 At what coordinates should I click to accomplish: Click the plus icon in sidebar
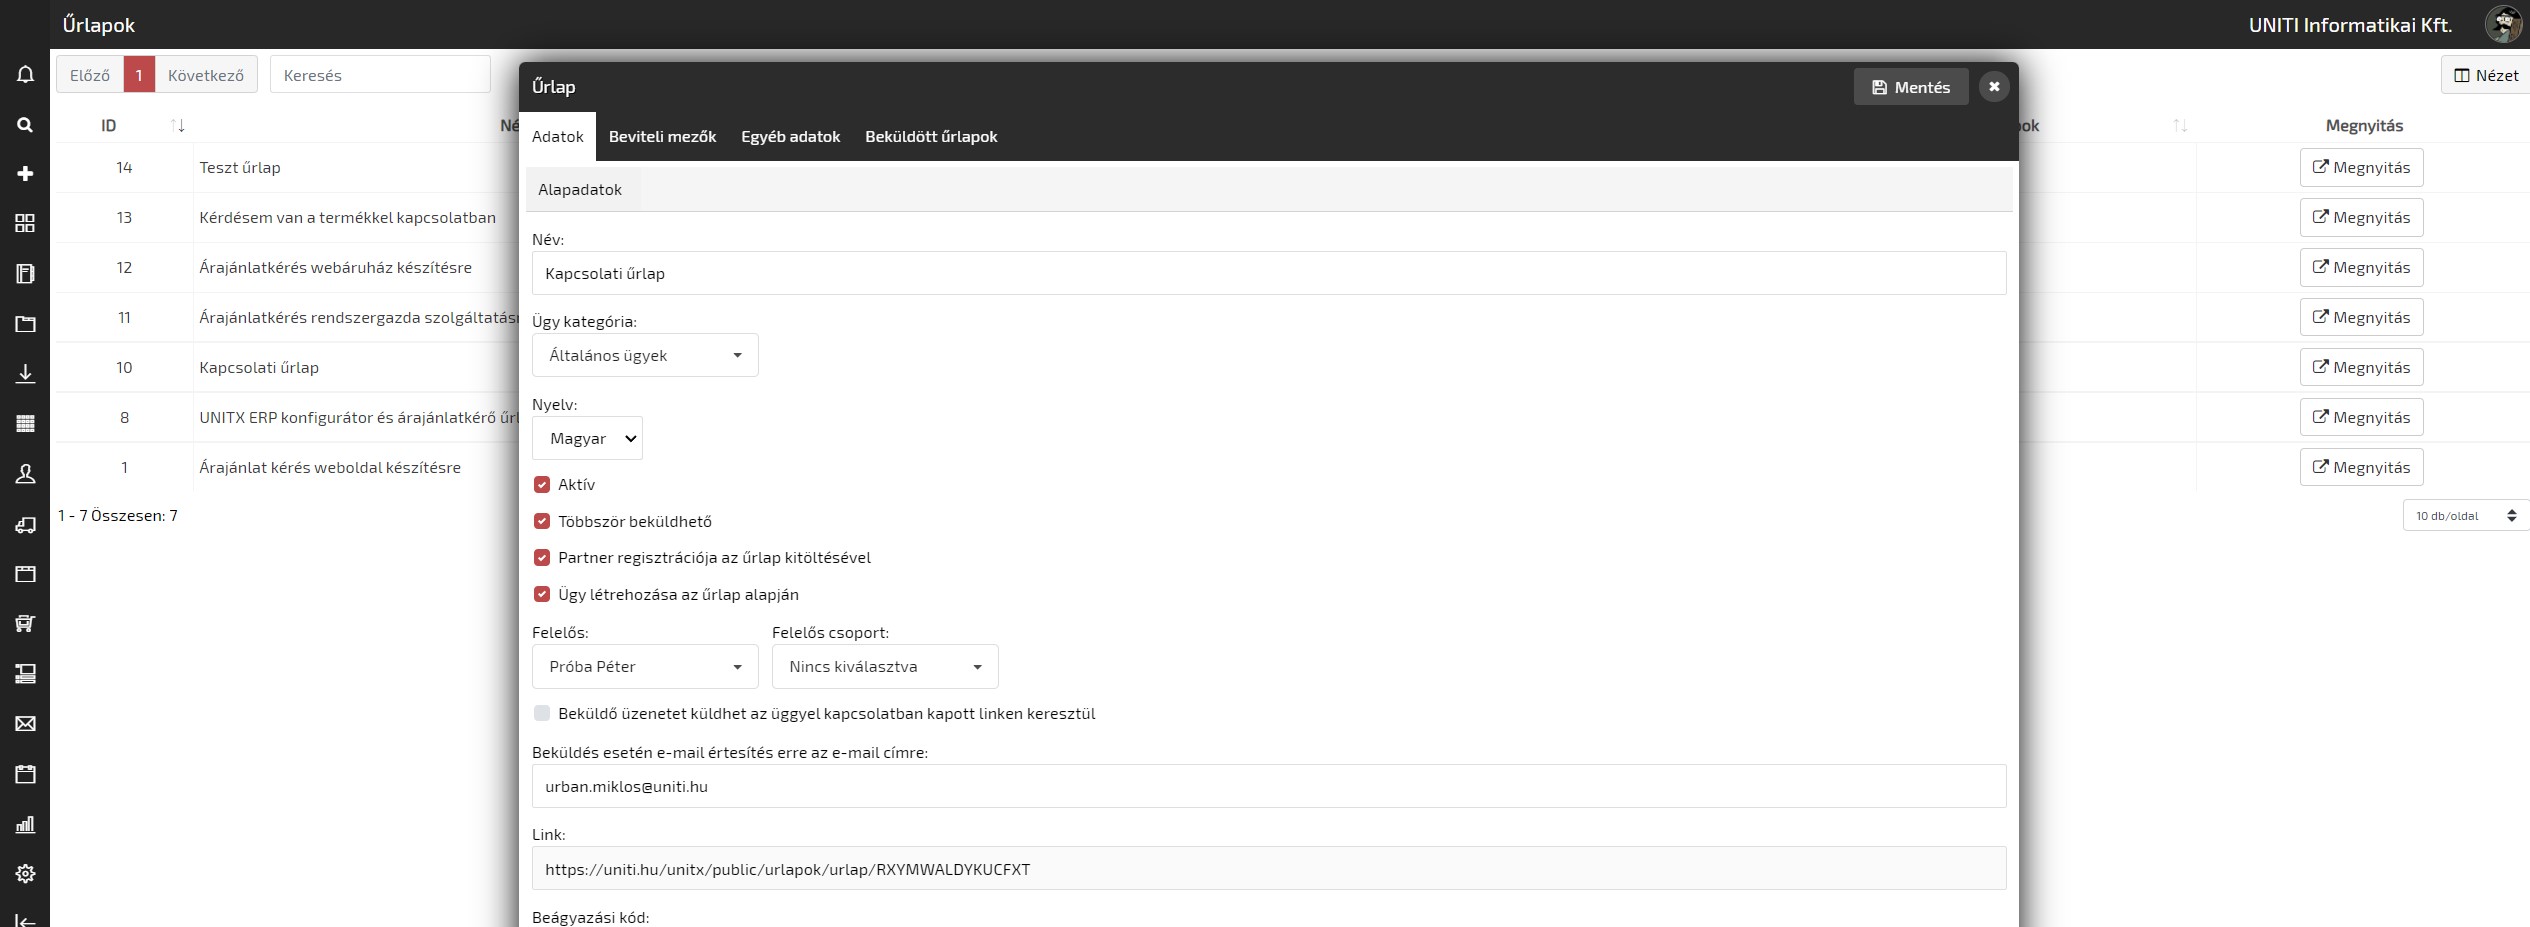[25, 174]
